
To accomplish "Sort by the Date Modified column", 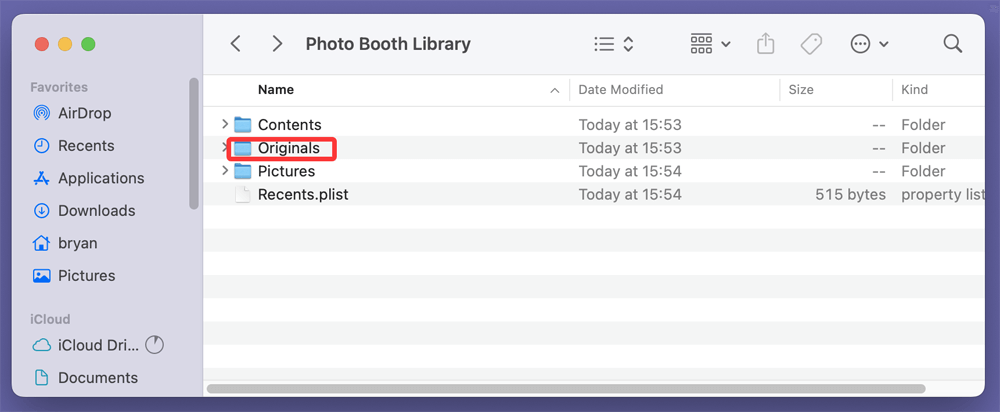I will [x=621, y=90].
